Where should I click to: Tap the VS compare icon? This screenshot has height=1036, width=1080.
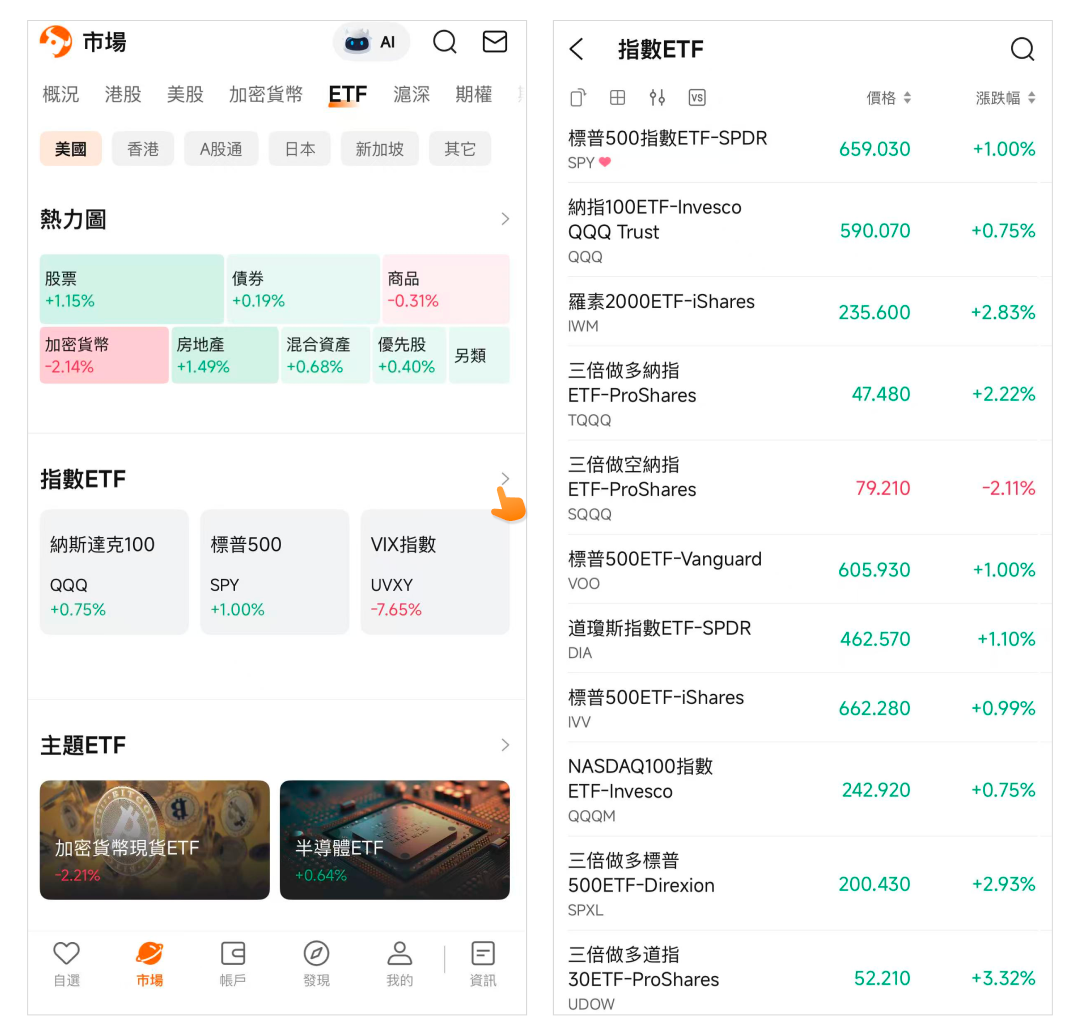tap(697, 97)
